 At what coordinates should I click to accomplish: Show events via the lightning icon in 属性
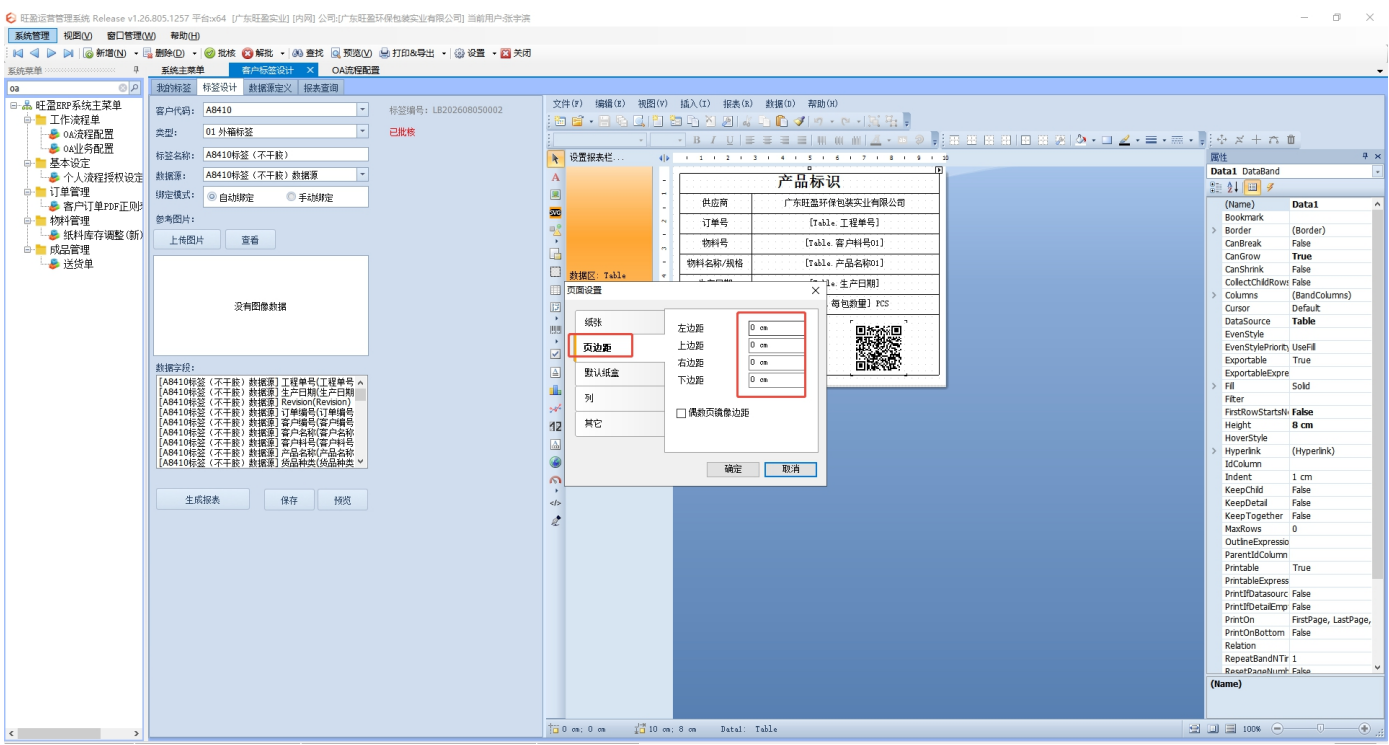coord(1270,187)
